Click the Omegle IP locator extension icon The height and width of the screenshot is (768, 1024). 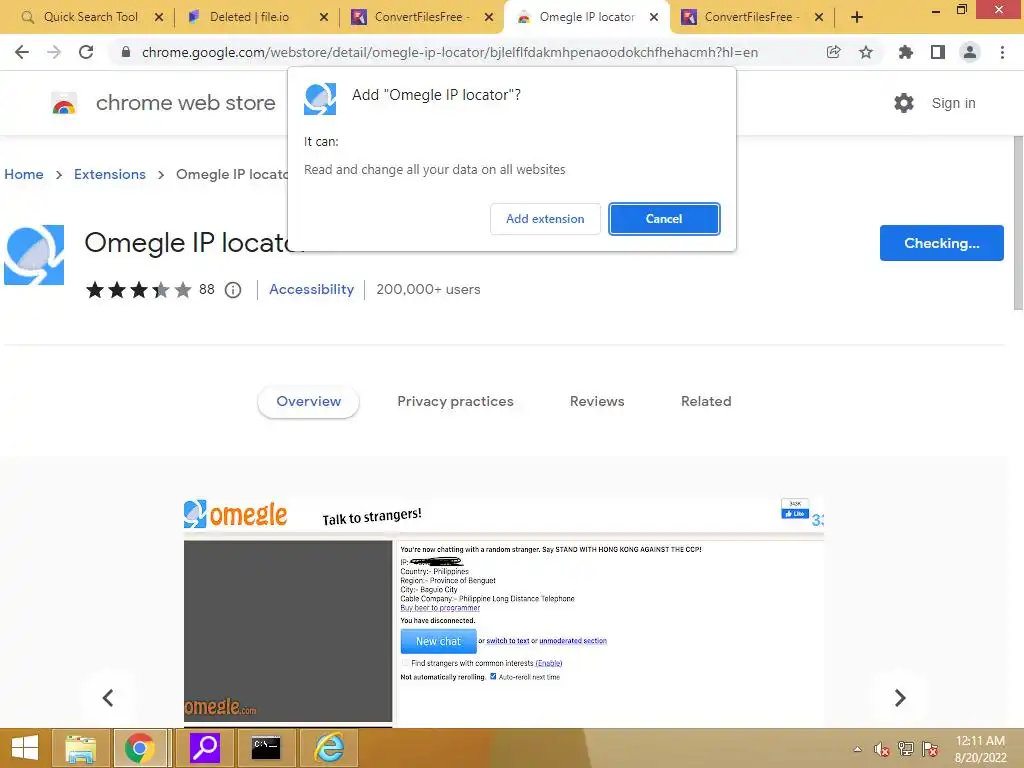[34, 255]
